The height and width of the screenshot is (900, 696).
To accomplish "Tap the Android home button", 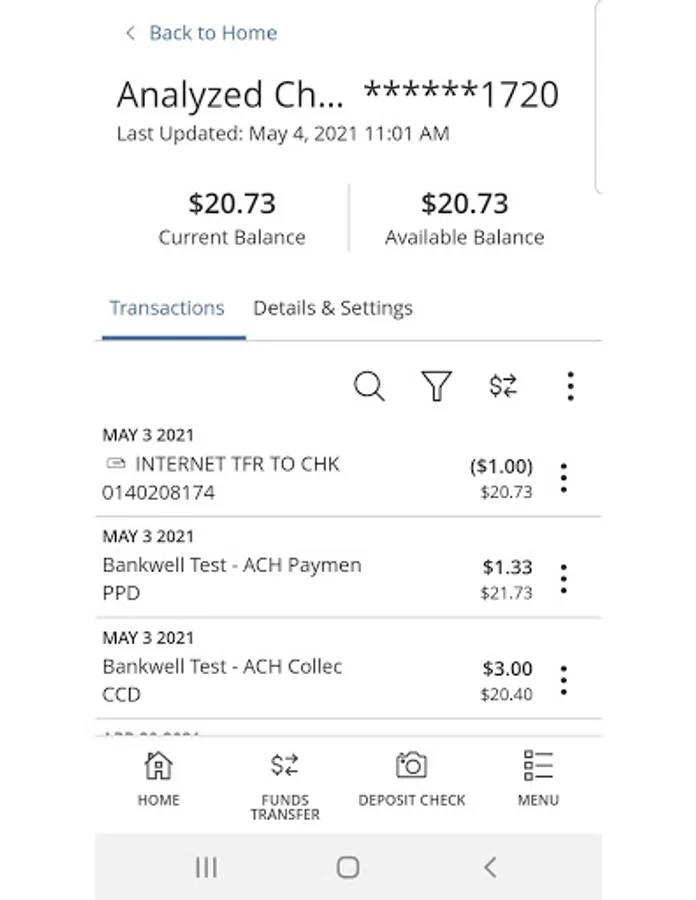I will tap(348, 867).
